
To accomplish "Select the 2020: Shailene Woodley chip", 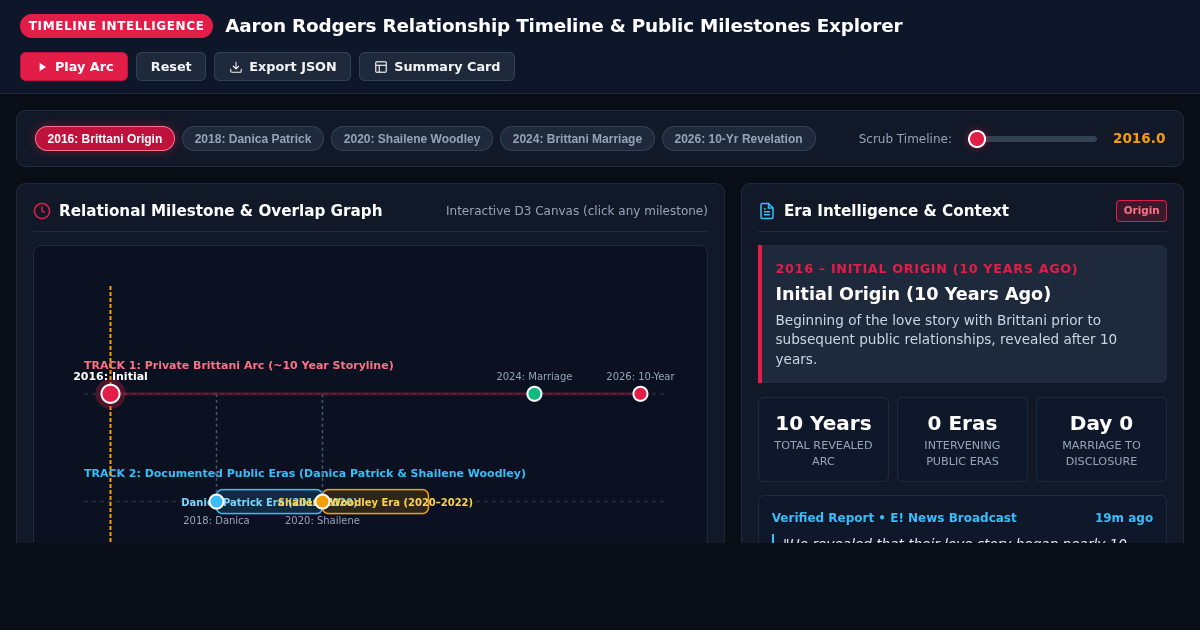I will 412,139.
